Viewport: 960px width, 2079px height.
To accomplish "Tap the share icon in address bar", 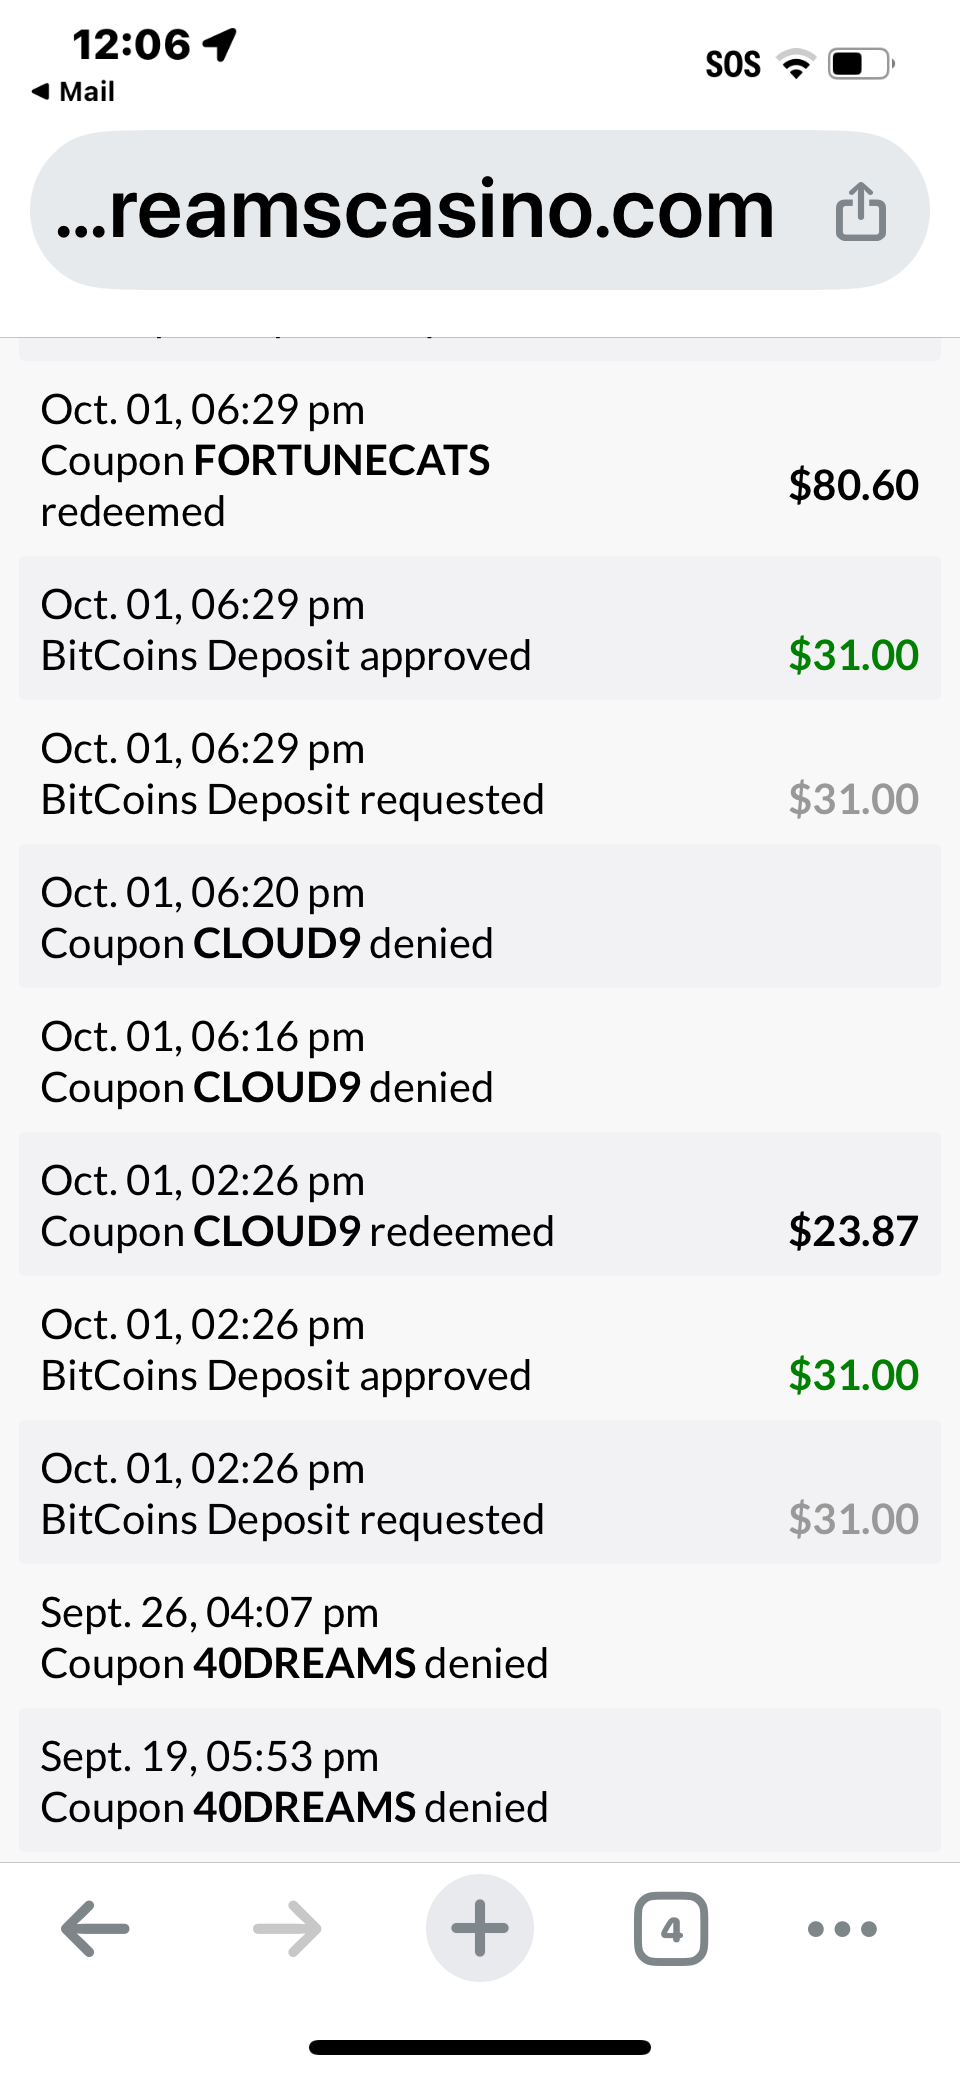I will (x=860, y=211).
